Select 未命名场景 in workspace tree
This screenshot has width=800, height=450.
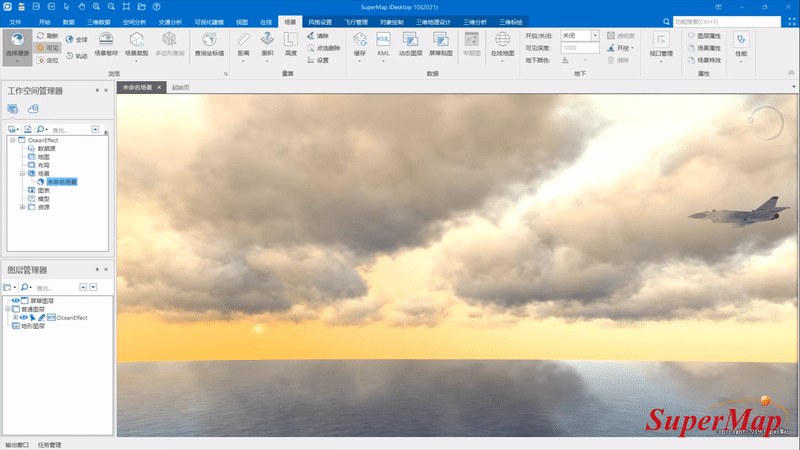click(62, 182)
